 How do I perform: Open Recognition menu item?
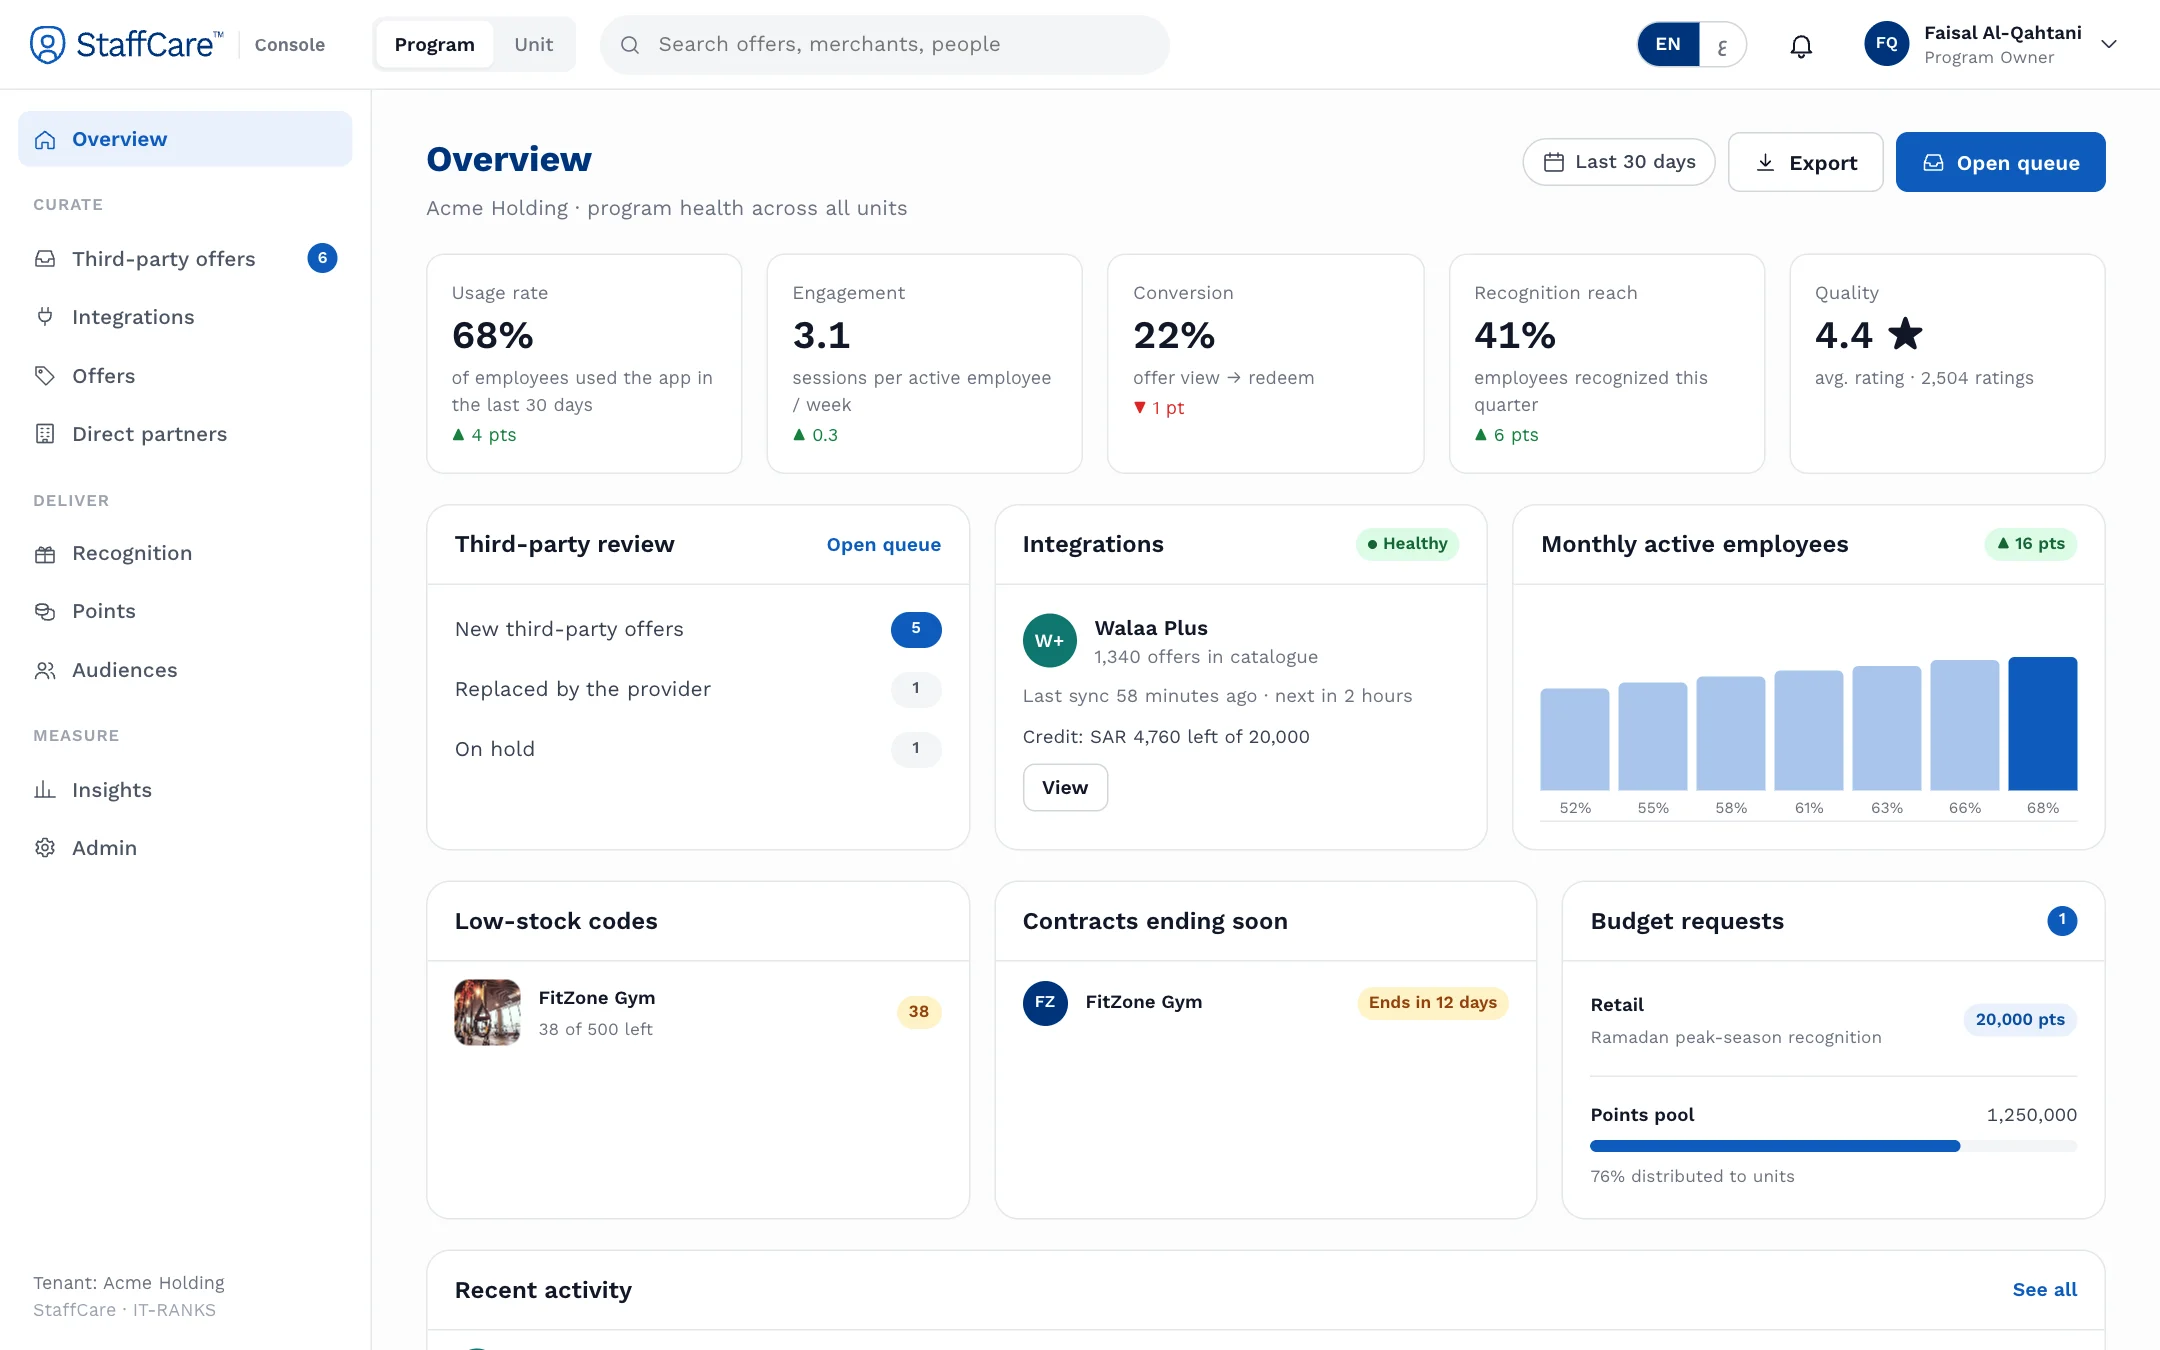point(185,554)
